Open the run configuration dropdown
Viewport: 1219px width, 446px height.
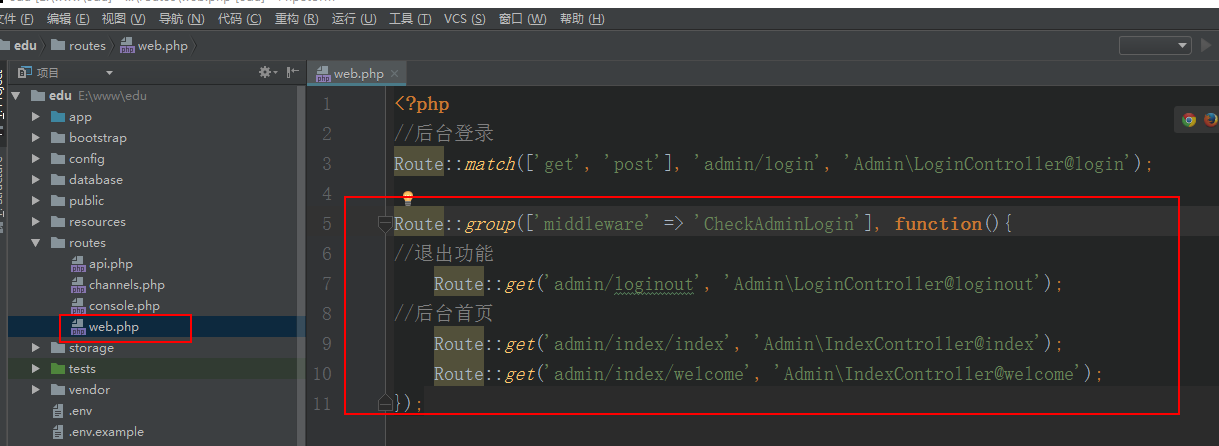pos(1155,45)
